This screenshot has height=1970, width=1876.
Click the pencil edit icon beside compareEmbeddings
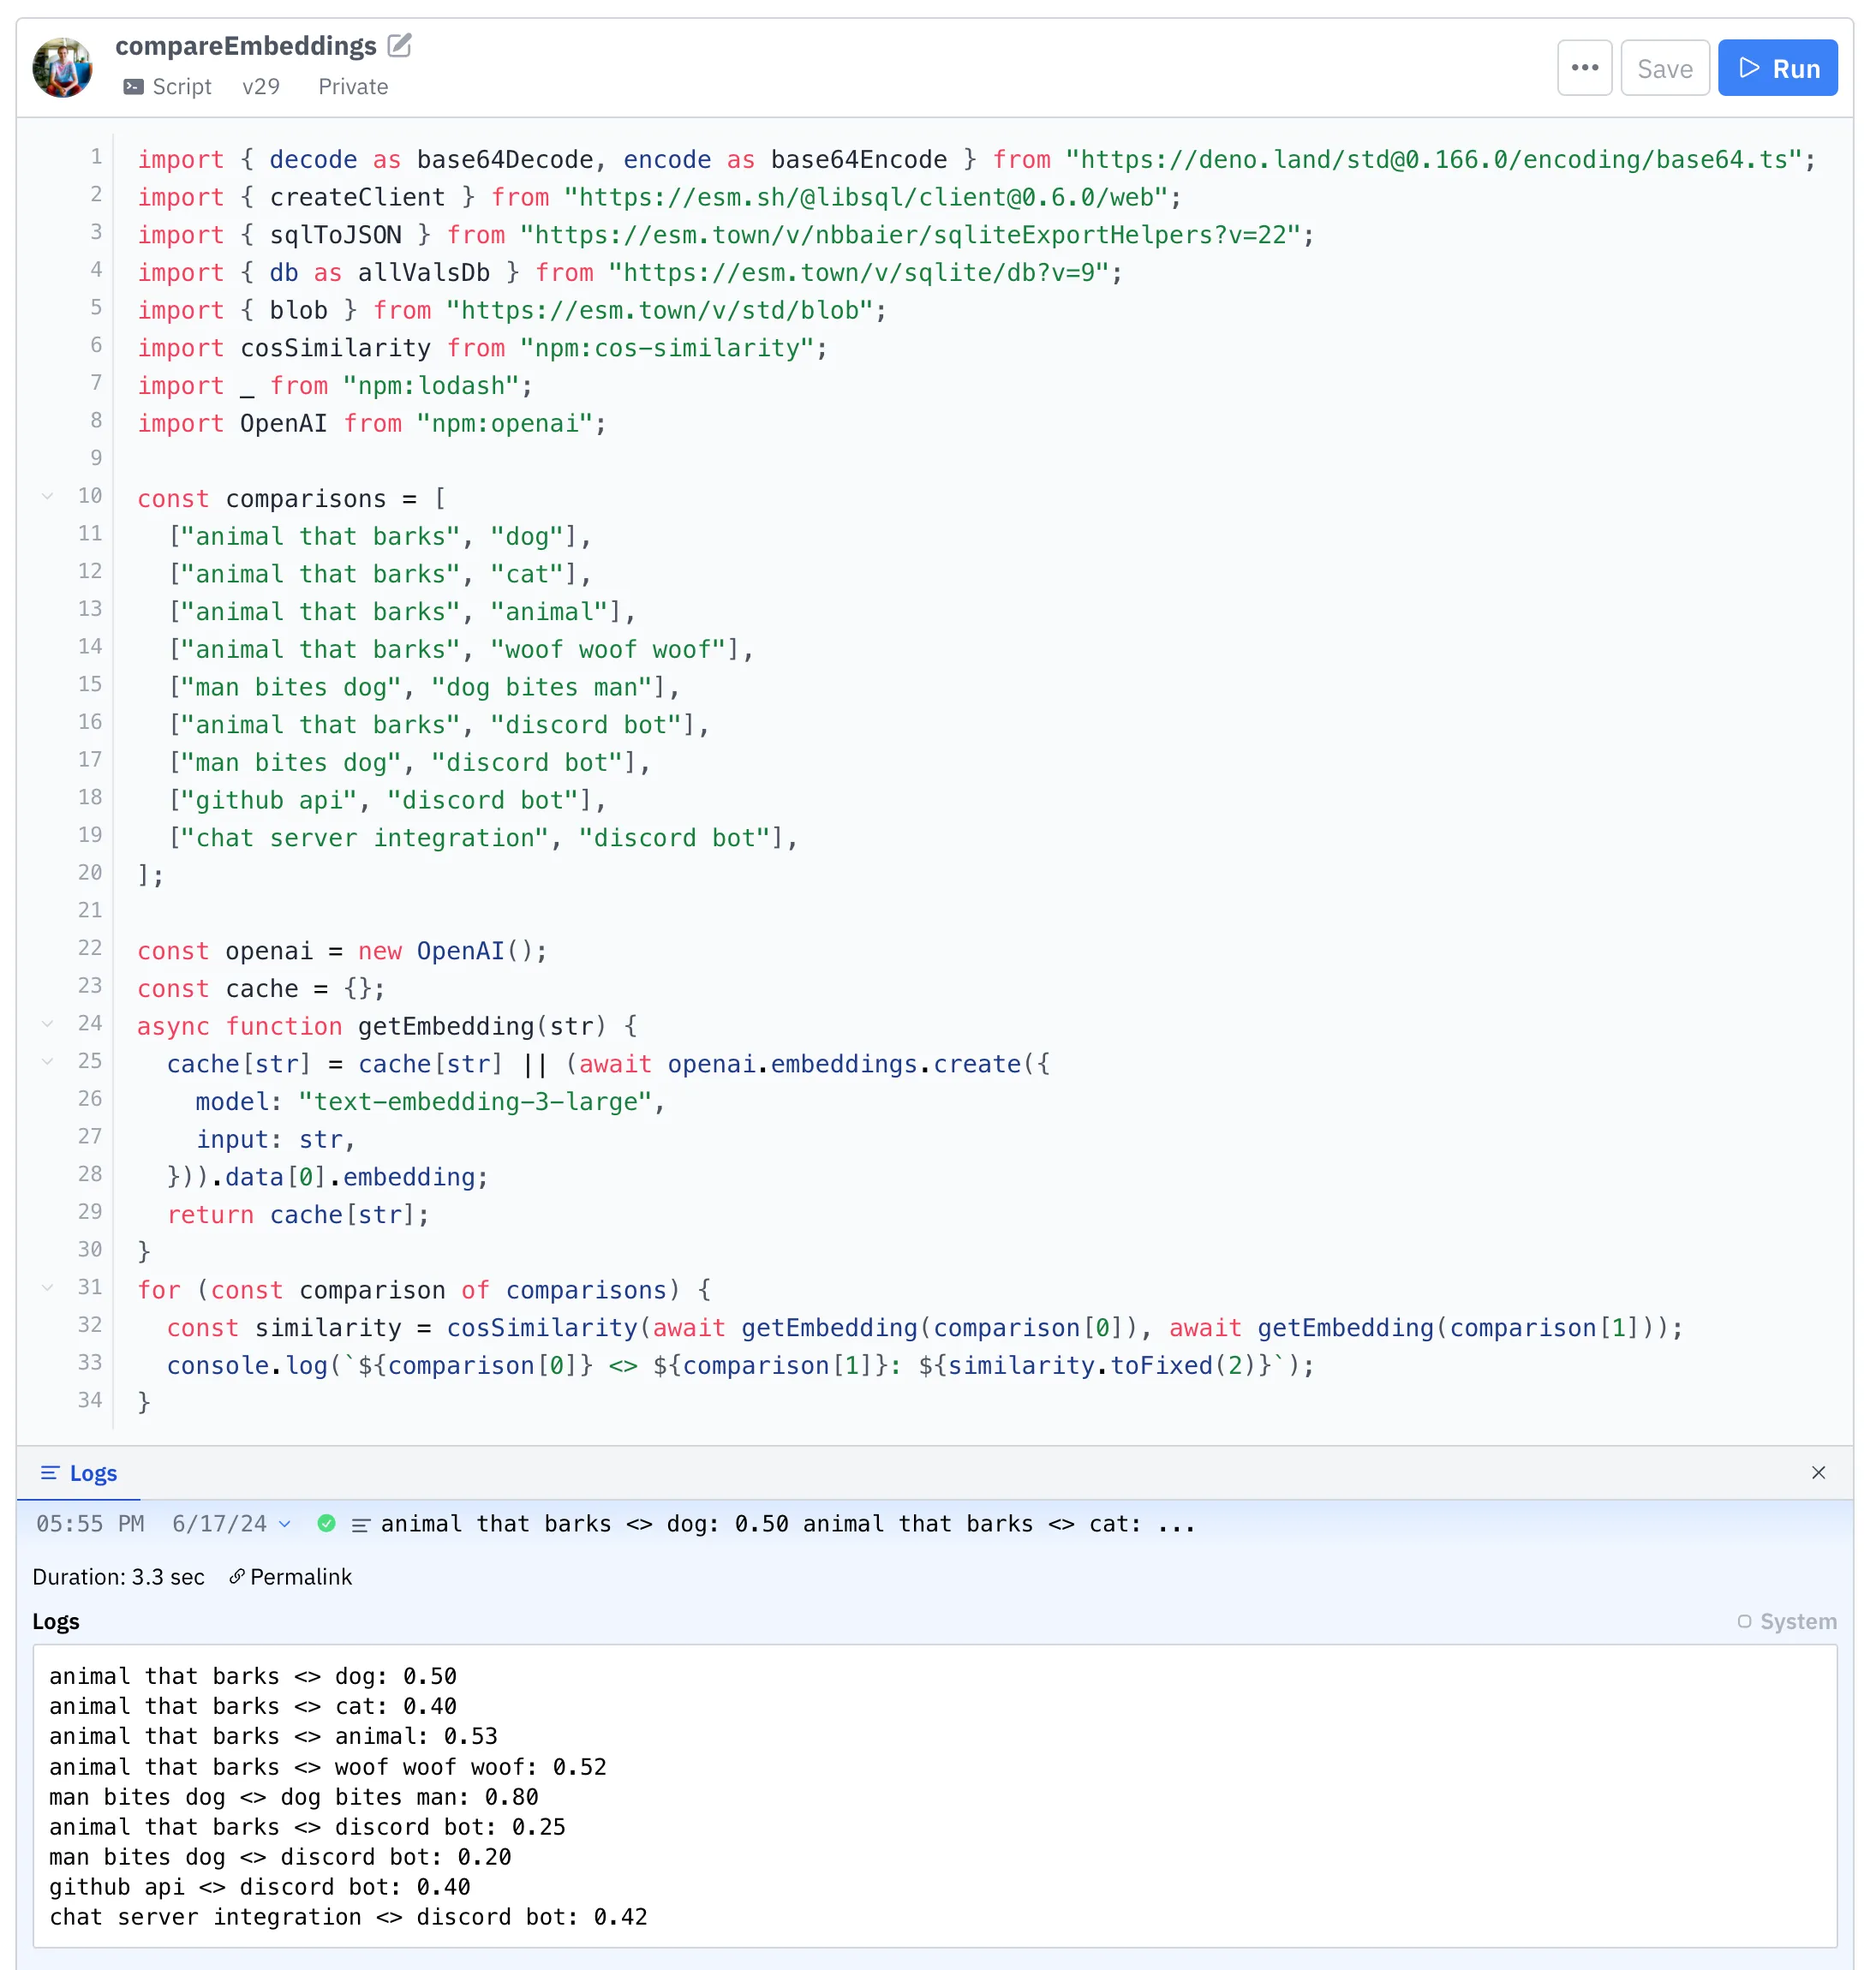pyautogui.click(x=400, y=45)
